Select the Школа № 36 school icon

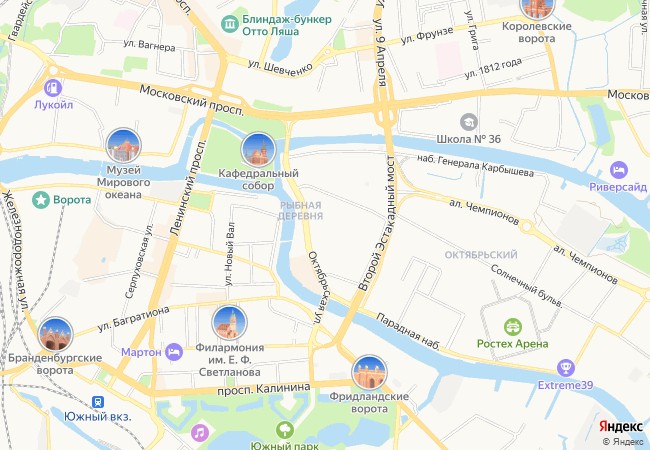pos(468,122)
